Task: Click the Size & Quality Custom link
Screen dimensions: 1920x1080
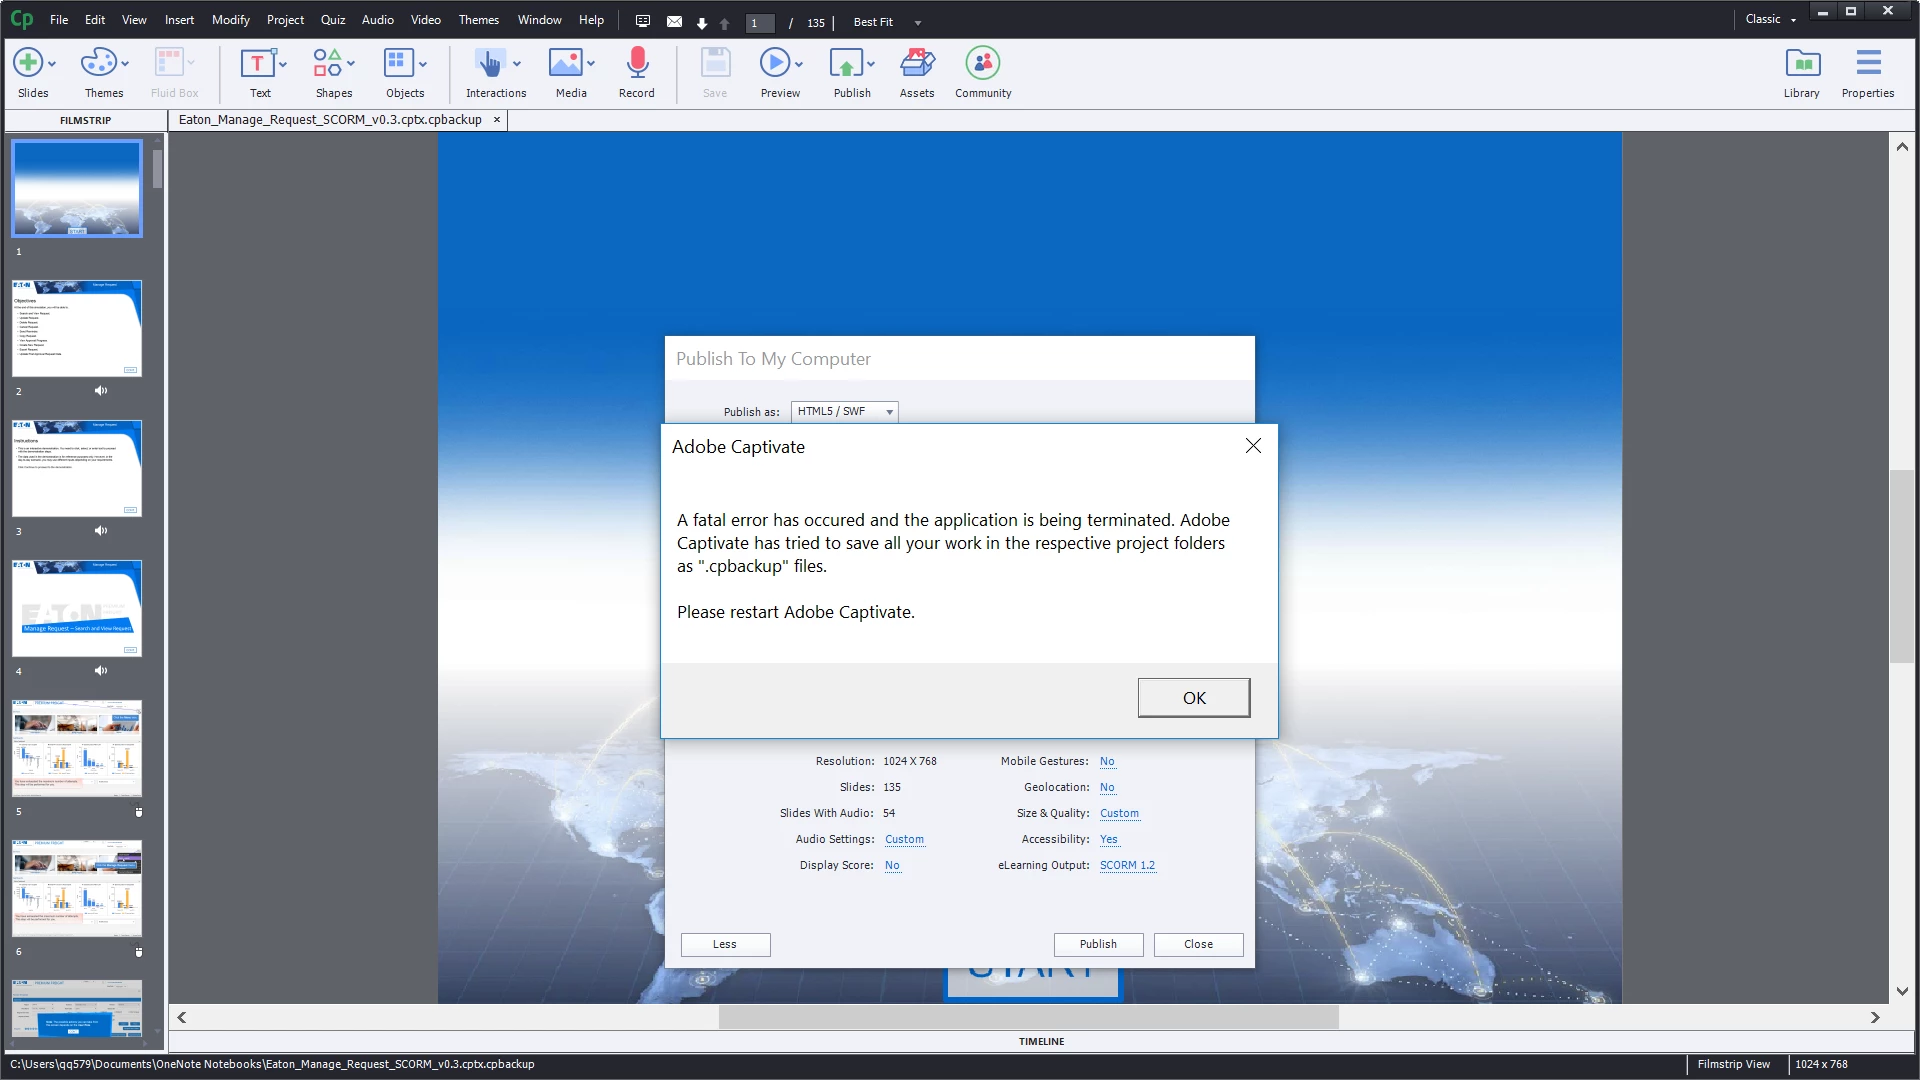Action: [1119, 813]
